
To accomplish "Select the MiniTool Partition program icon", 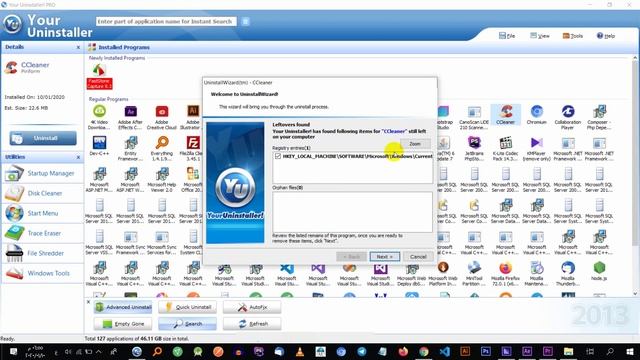I will (474, 273).
